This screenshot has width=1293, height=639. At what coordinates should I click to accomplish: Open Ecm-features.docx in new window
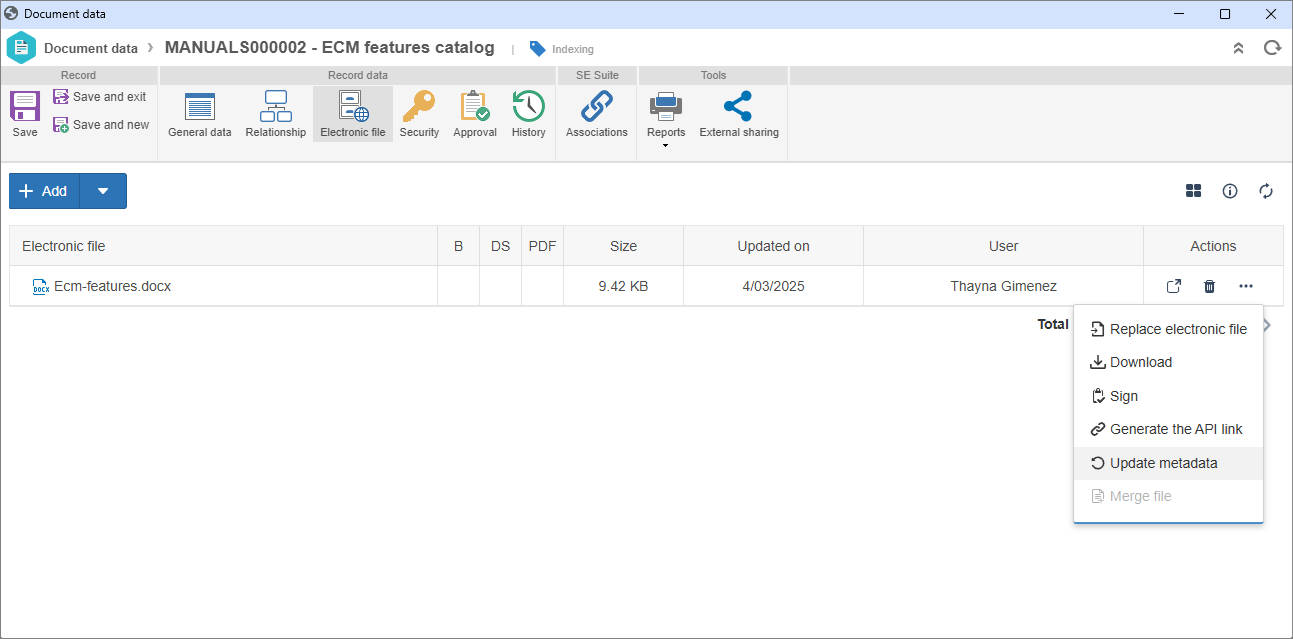click(1174, 287)
